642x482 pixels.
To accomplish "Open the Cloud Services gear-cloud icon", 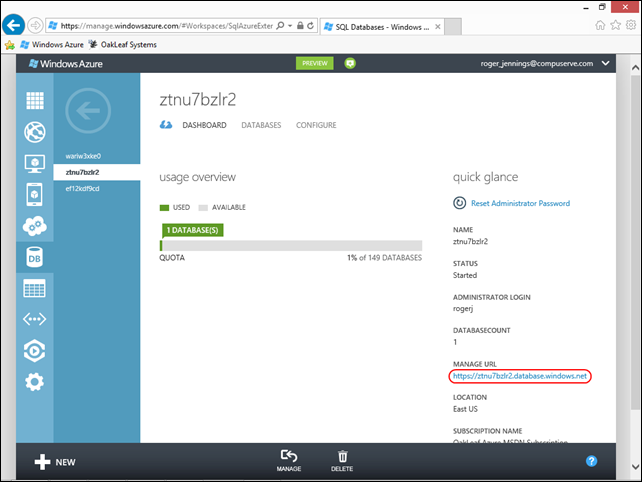I will click(x=35, y=226).
